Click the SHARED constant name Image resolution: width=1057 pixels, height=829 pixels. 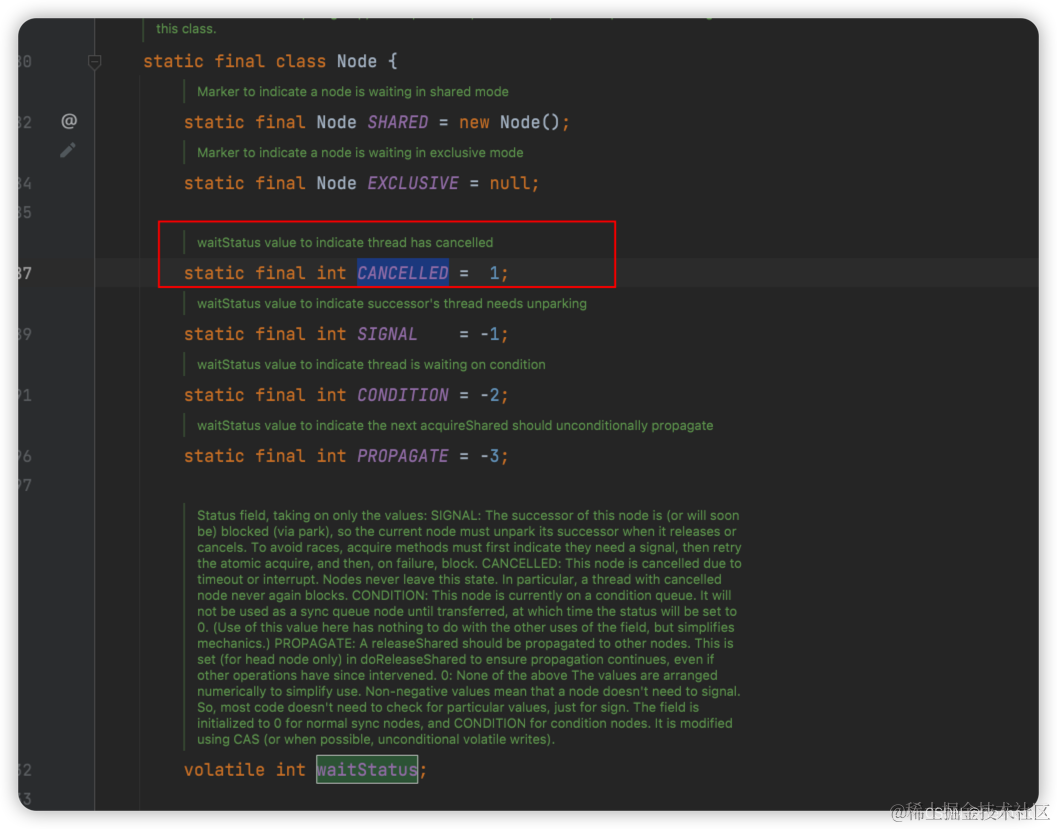398,122
